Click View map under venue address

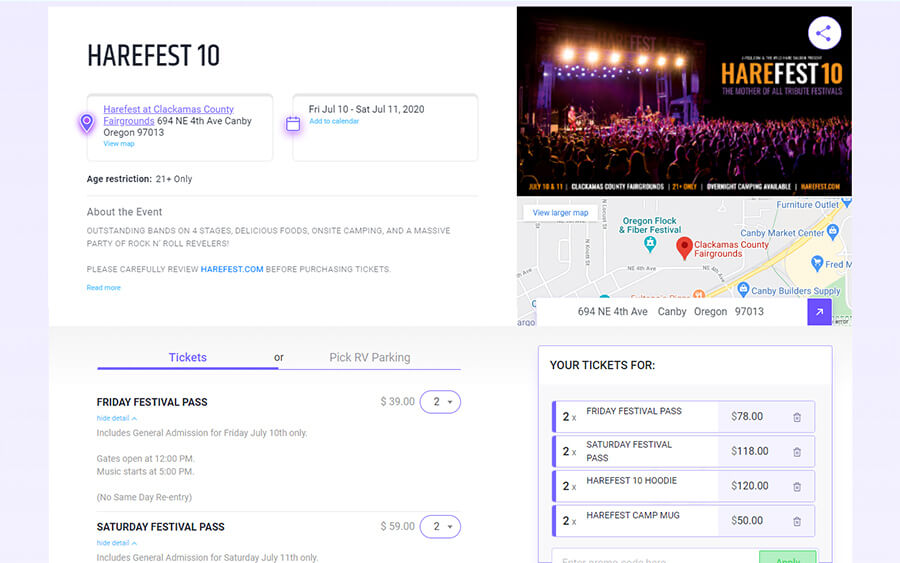click(x=119, y=144)
